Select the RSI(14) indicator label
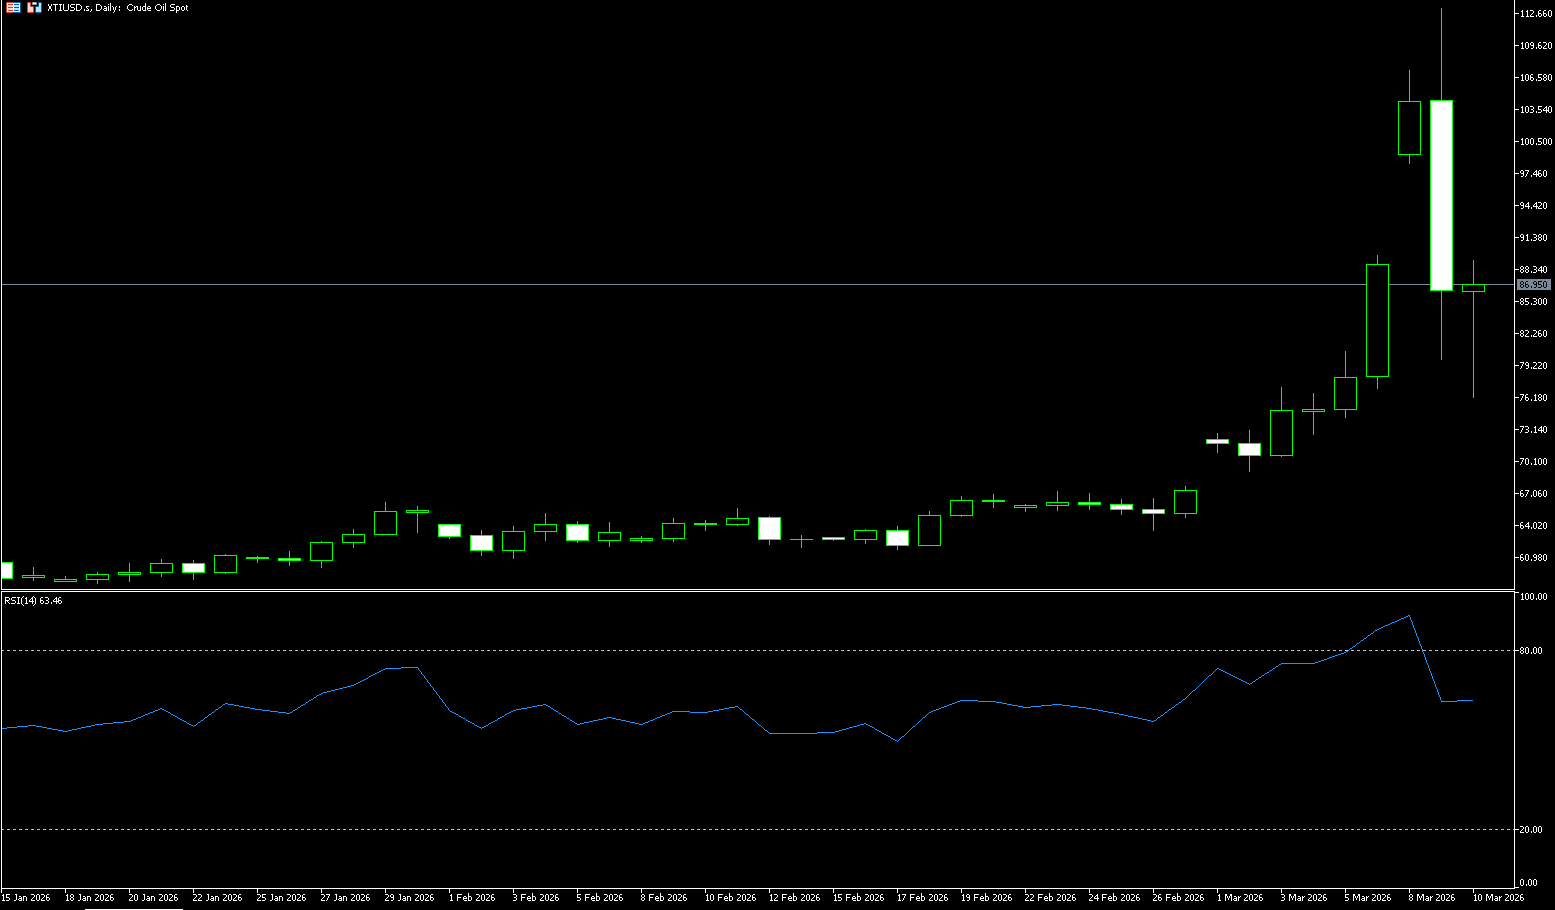This screenshot has width=1555, height=910. tap(33, 601)
